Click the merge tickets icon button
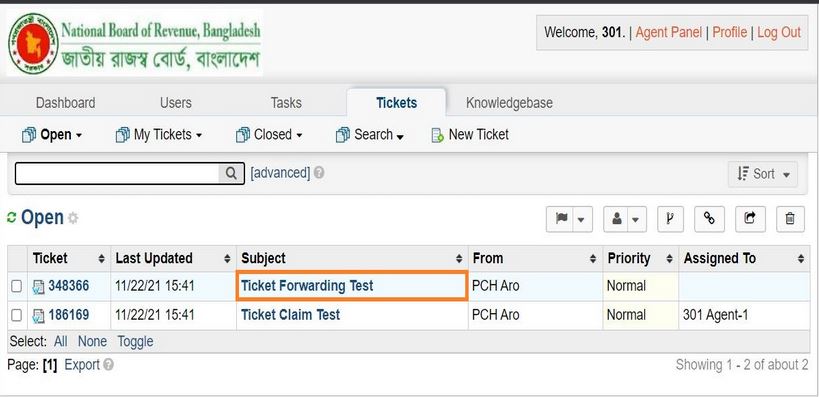The height and width of the screenshot is (397, 819). (670, 219)
